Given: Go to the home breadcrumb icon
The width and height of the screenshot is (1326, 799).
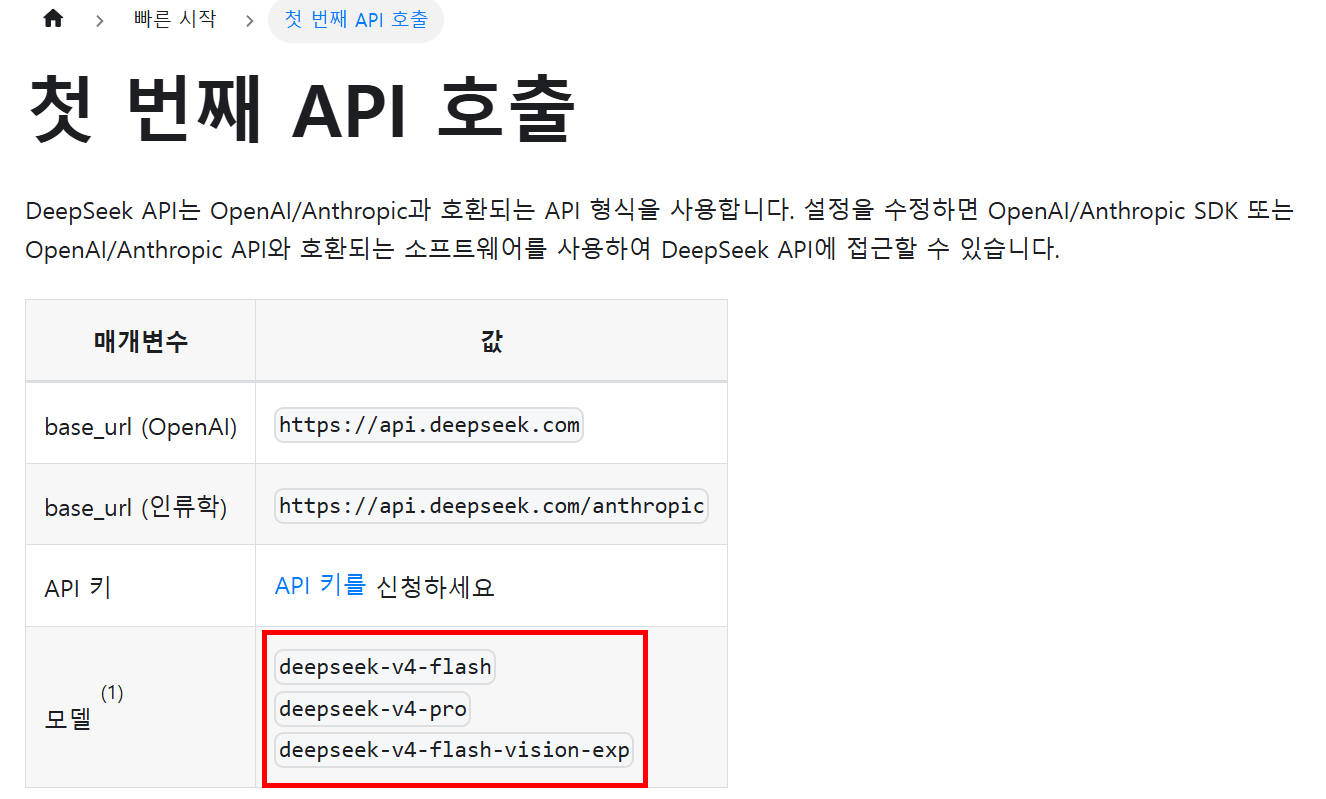Looking at the screenshot, I should coord(53,19).
